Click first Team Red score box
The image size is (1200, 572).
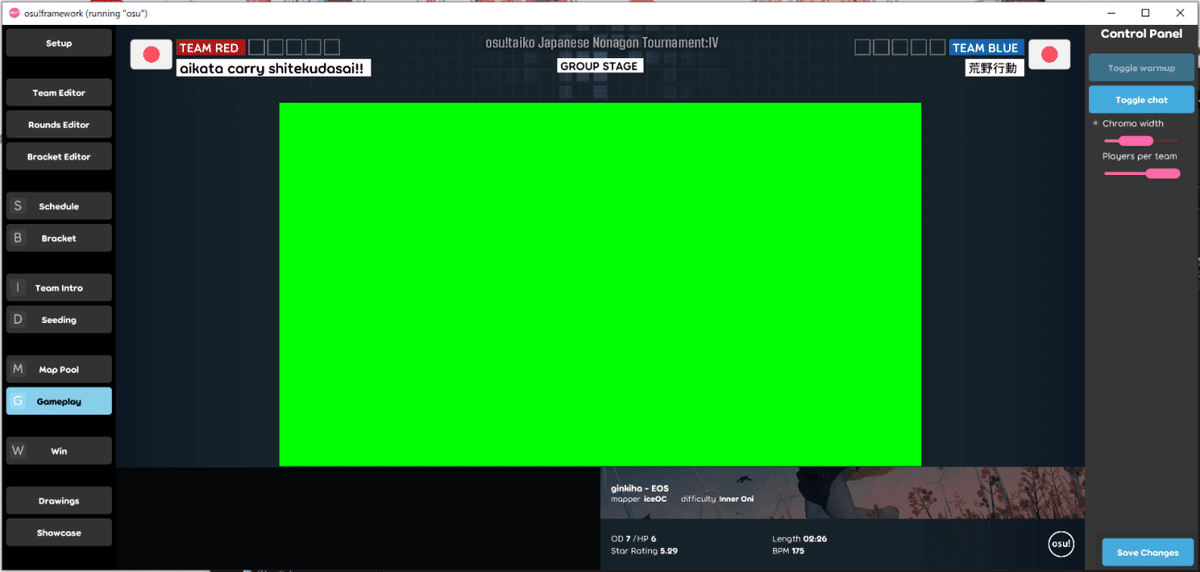pyautogui.click(x=256, y=47)
